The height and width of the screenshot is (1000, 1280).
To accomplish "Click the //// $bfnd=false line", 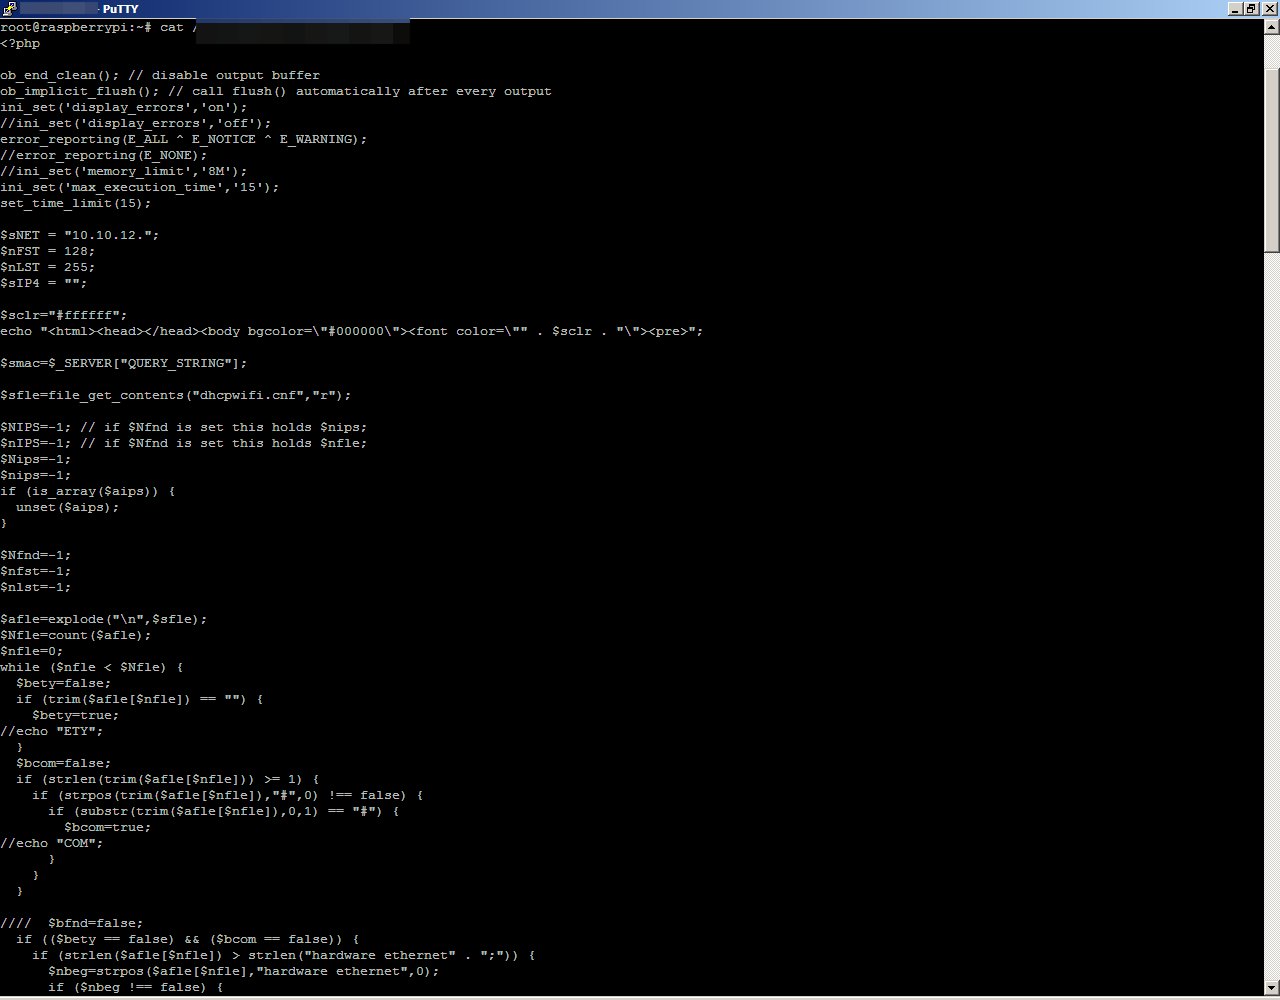I will [72, 923].
